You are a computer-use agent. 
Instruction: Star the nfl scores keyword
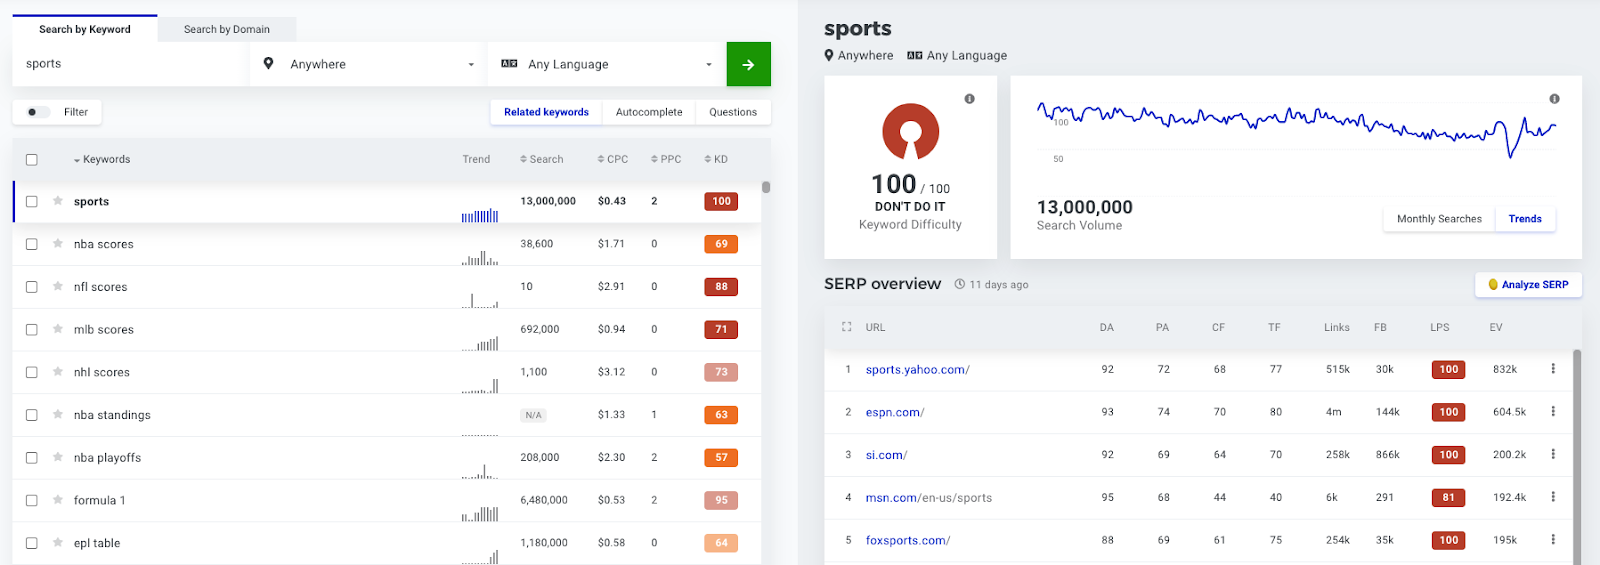click(x=58, y=286)
